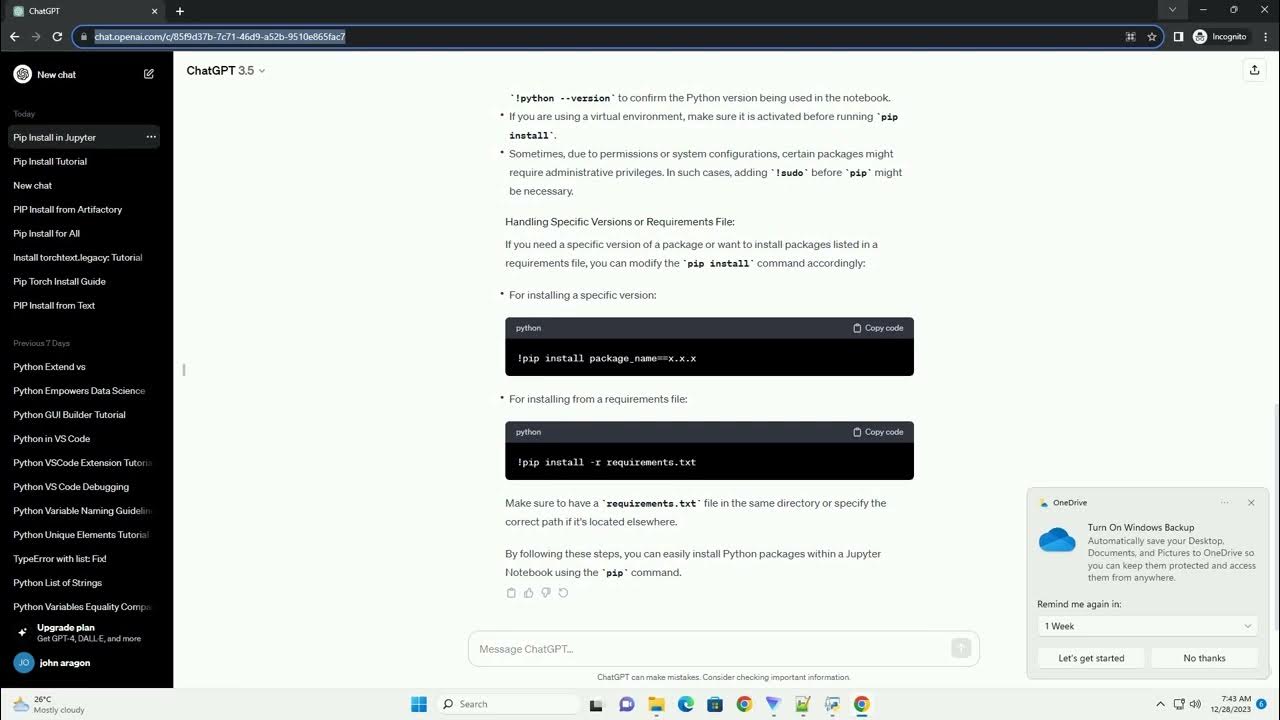This screenshot has width=1280, height=720.
Task: Copy the response with clipboard icon
Action: tap(511, 593)
